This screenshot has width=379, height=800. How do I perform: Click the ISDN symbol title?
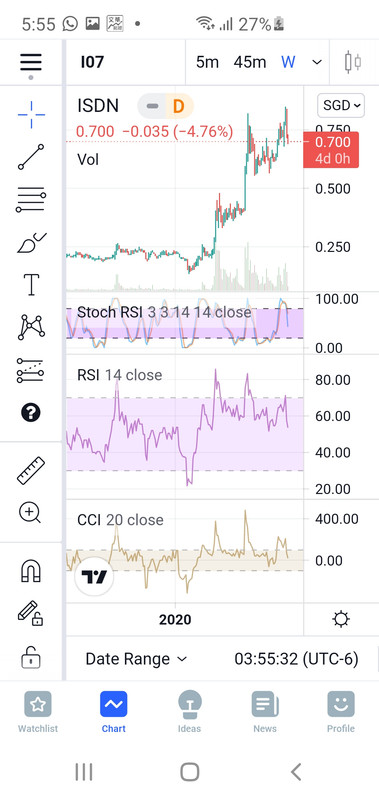[98, 106]
